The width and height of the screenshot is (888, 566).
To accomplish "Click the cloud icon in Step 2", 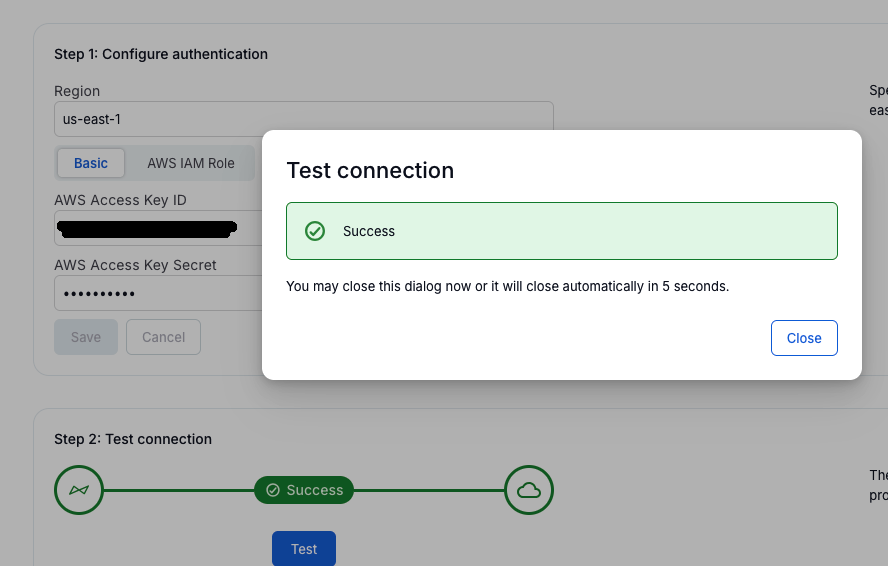I will click(x=529, y=490).
